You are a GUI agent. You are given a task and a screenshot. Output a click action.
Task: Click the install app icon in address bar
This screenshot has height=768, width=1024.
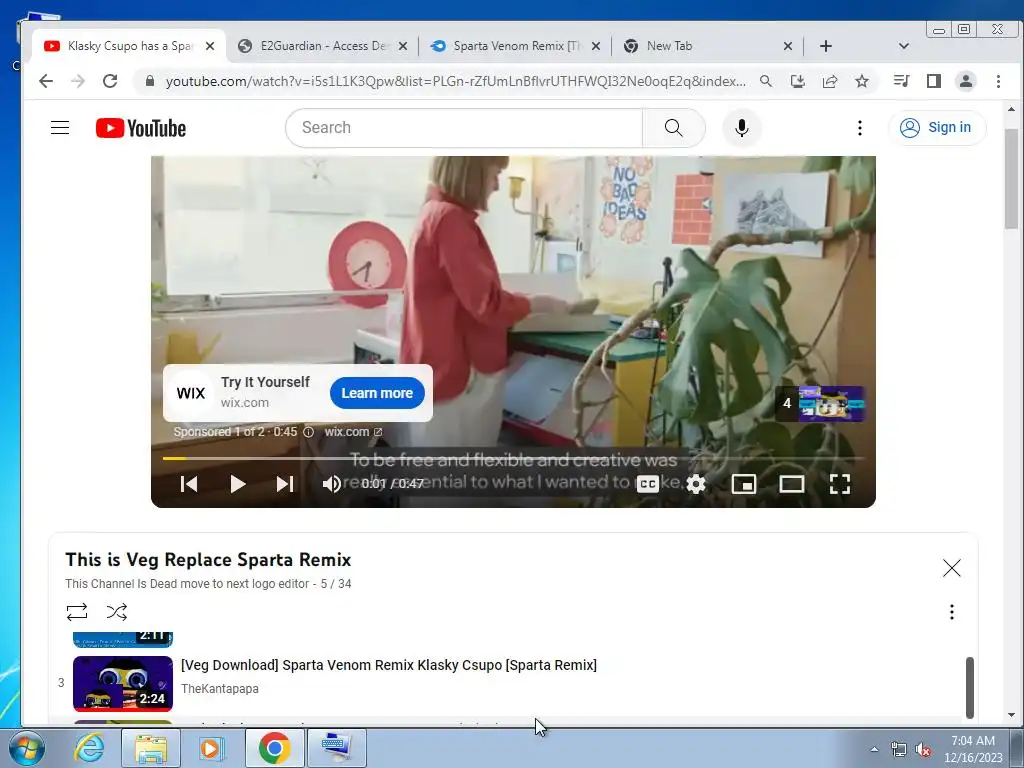pyautogui.click(x=797, y=81)
